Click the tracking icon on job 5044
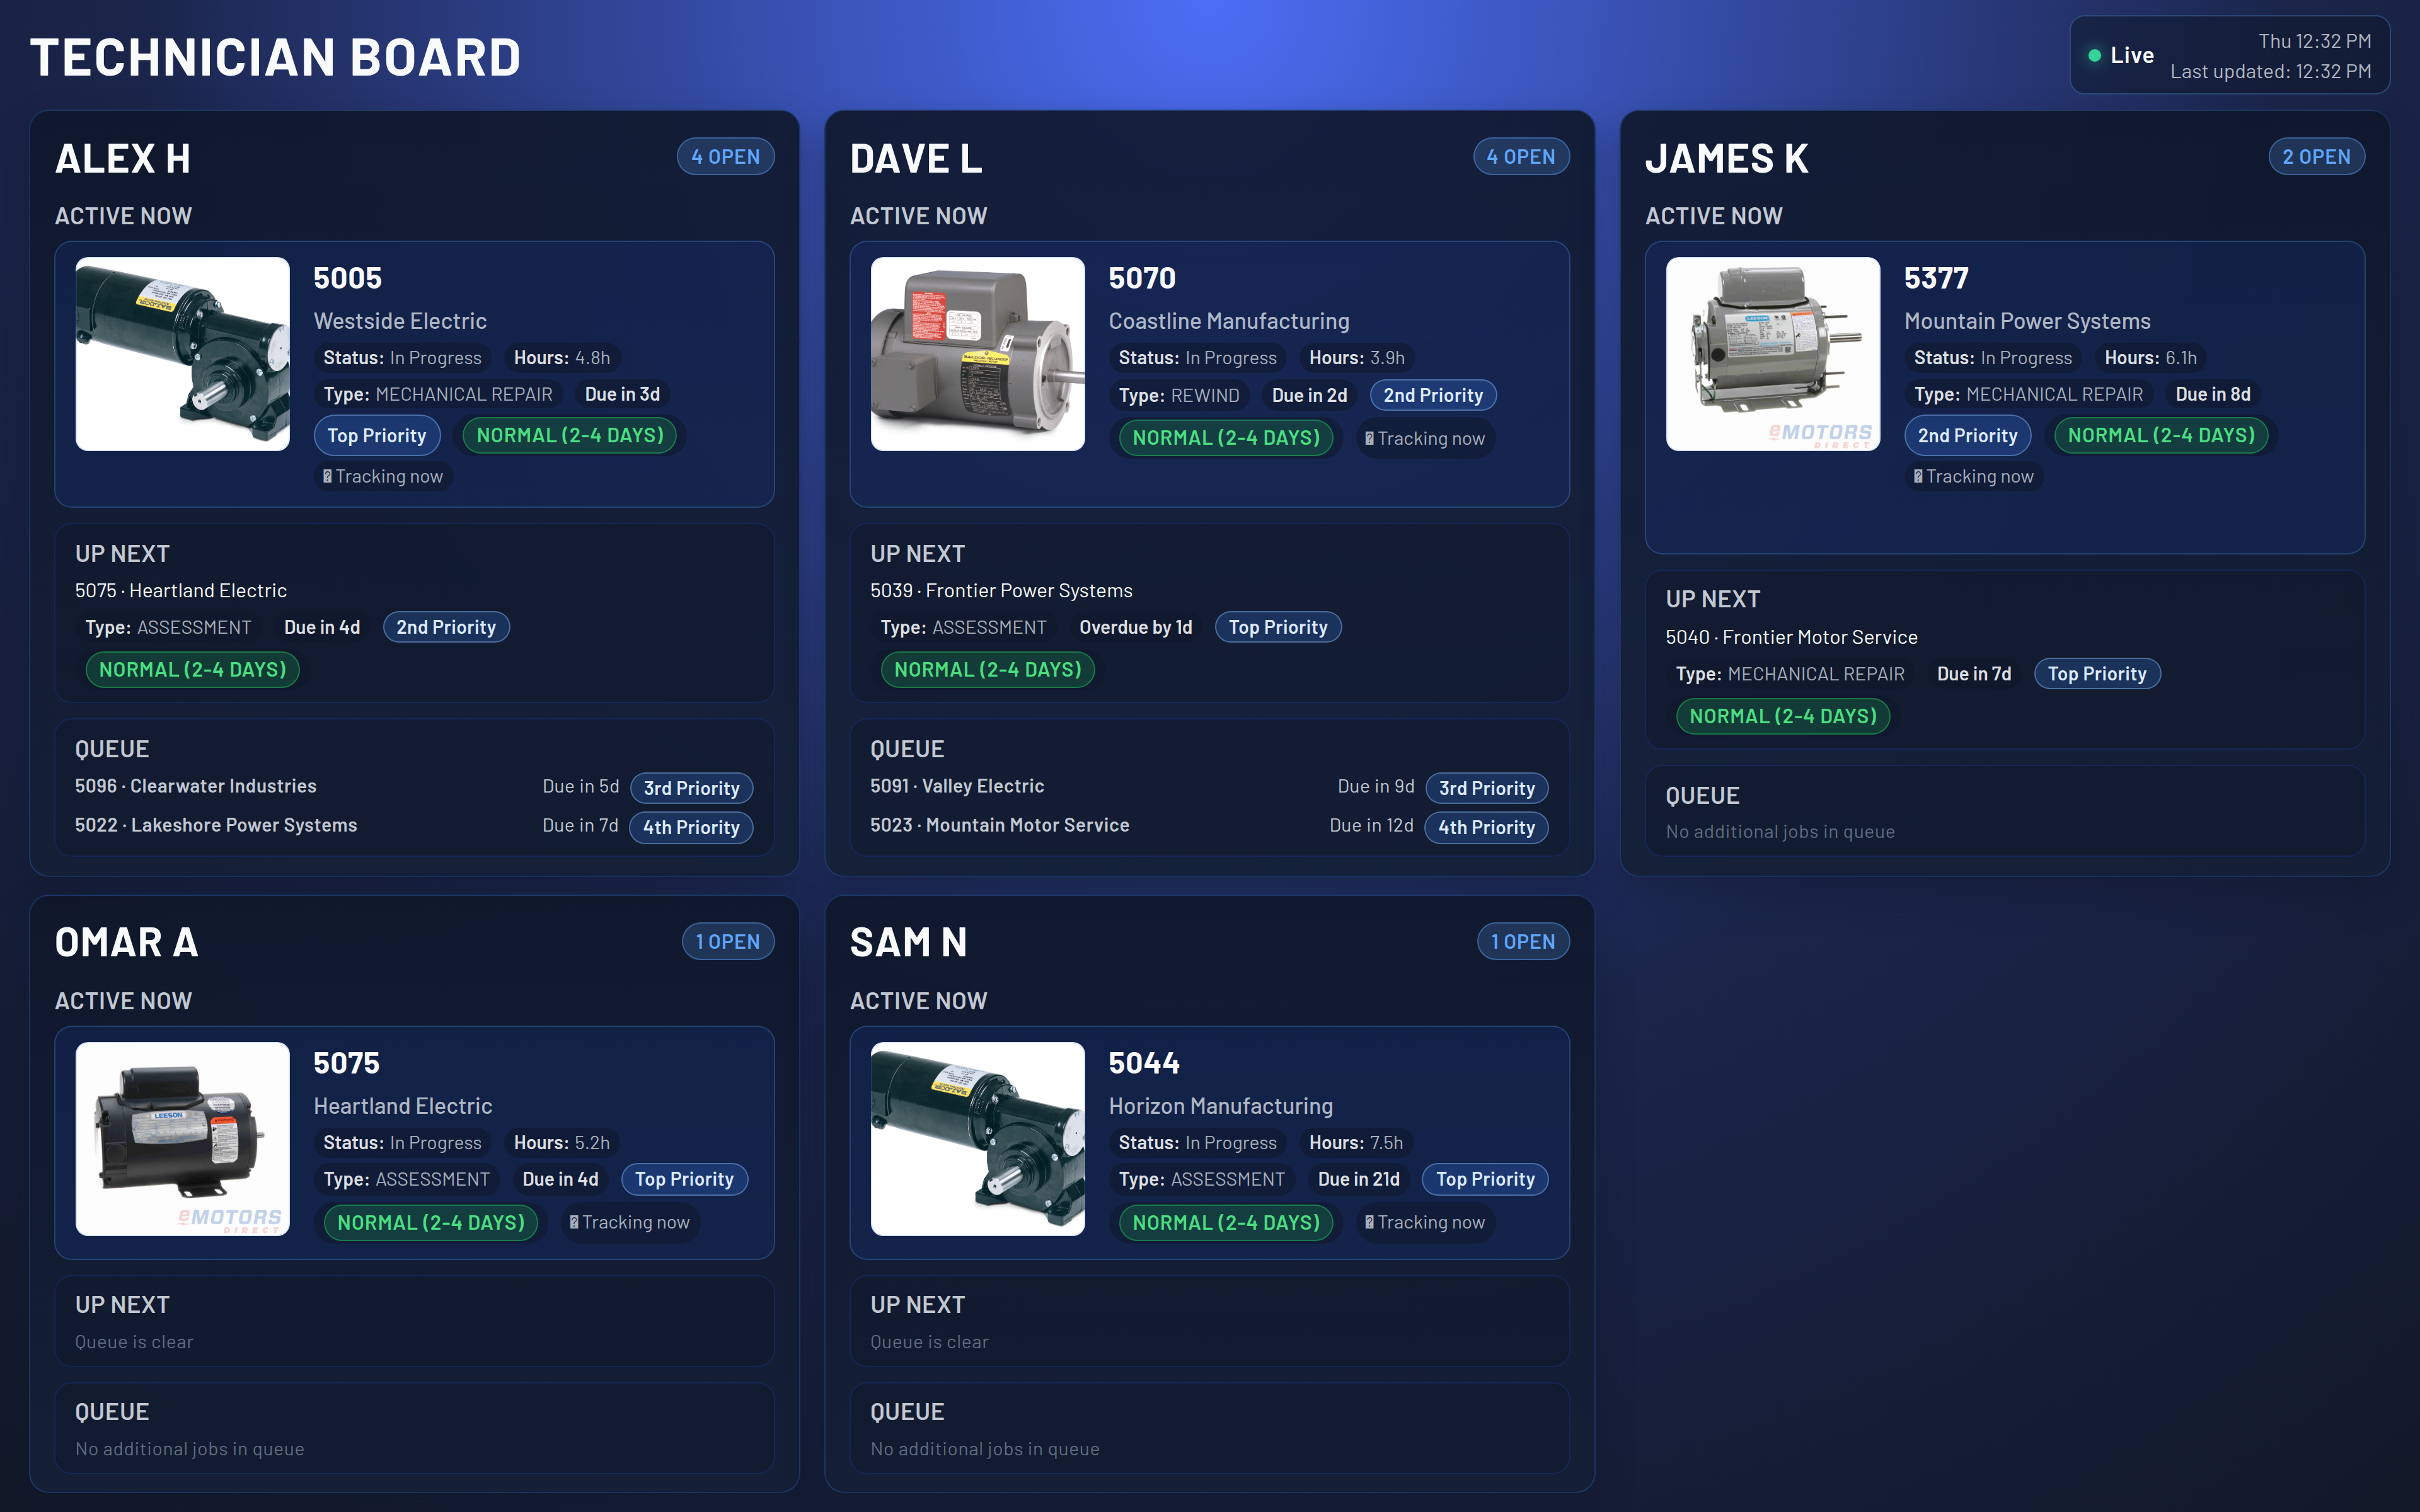The height and width of the screenshot is (1512, 2420). [1369, 1222]
